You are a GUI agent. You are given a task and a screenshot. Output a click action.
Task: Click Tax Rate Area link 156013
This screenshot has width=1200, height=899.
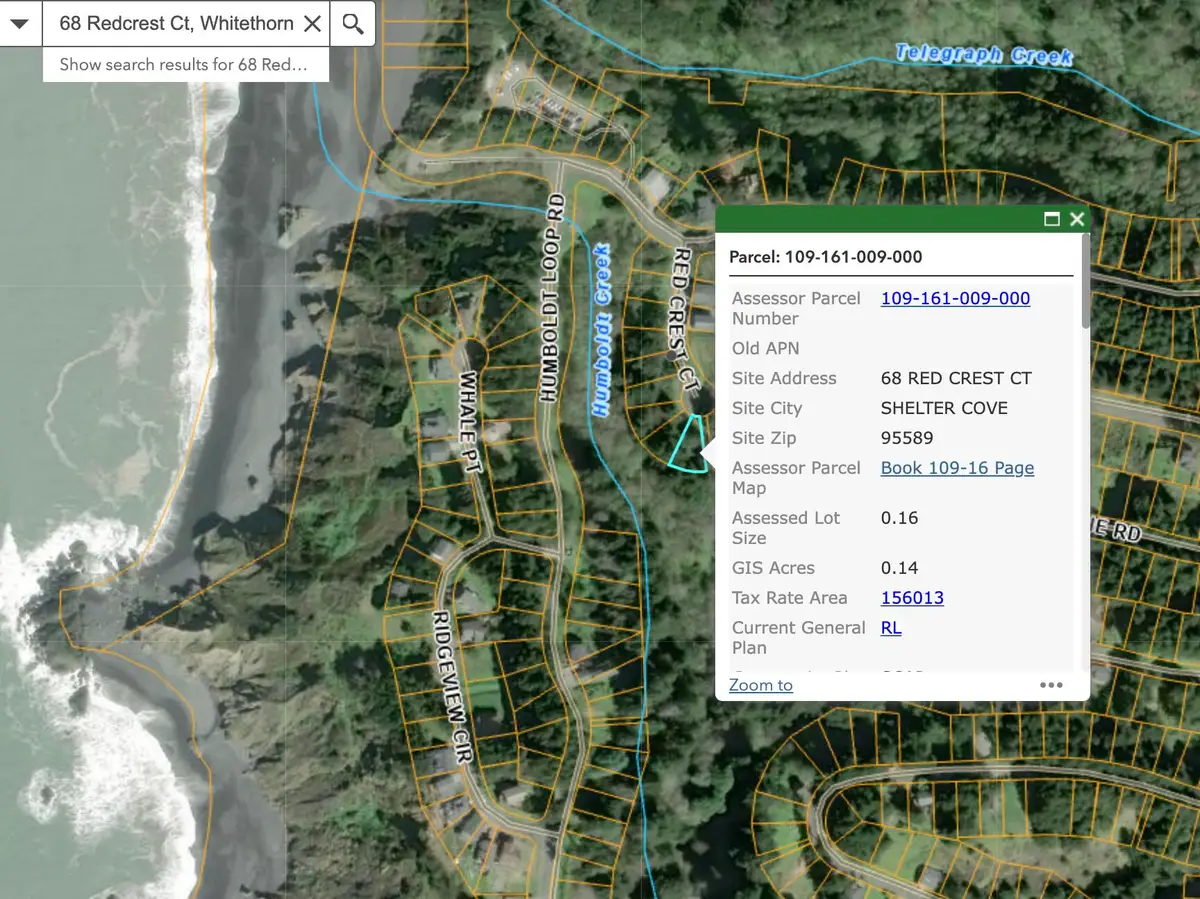click(912, 598)
